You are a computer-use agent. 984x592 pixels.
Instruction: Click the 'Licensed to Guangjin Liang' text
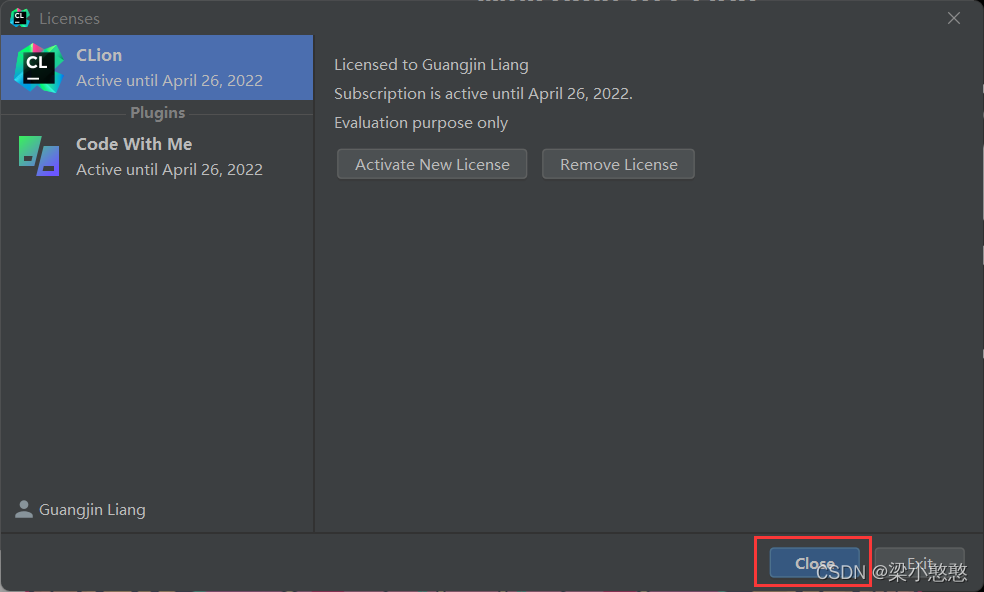(431, 65)
